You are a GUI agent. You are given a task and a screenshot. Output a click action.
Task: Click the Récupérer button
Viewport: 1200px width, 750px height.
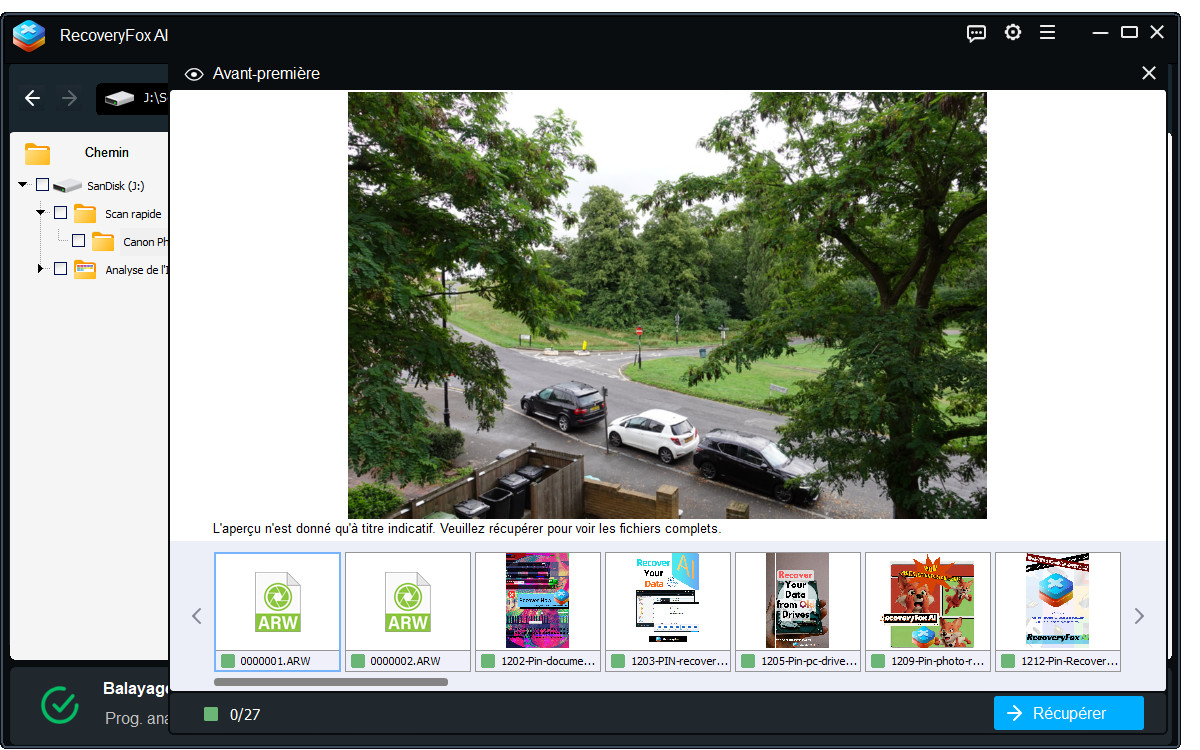click(1068, 713)
